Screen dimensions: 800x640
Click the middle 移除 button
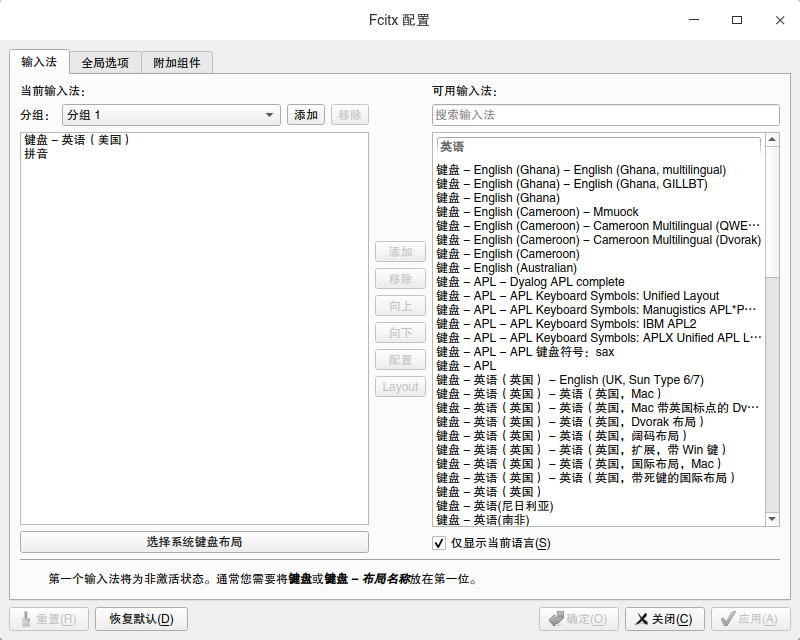(400, 278)
